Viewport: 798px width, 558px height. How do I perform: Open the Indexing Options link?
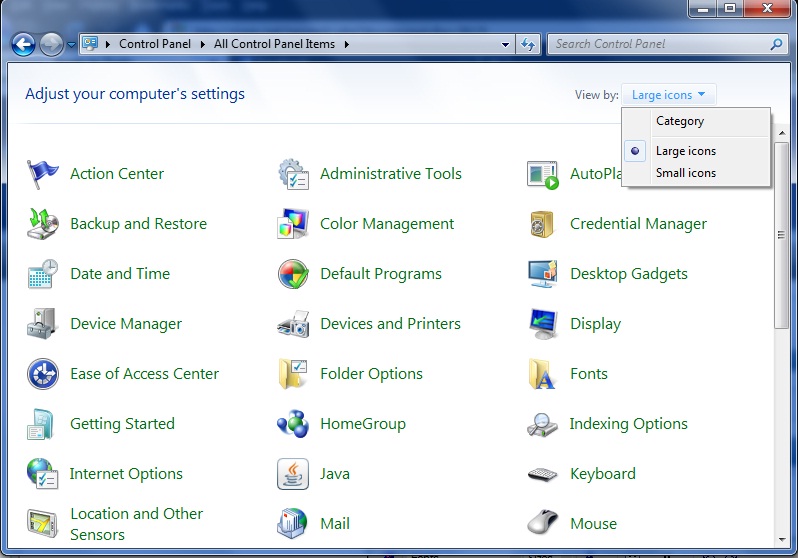pyautogui.click(x=629, y=424)
